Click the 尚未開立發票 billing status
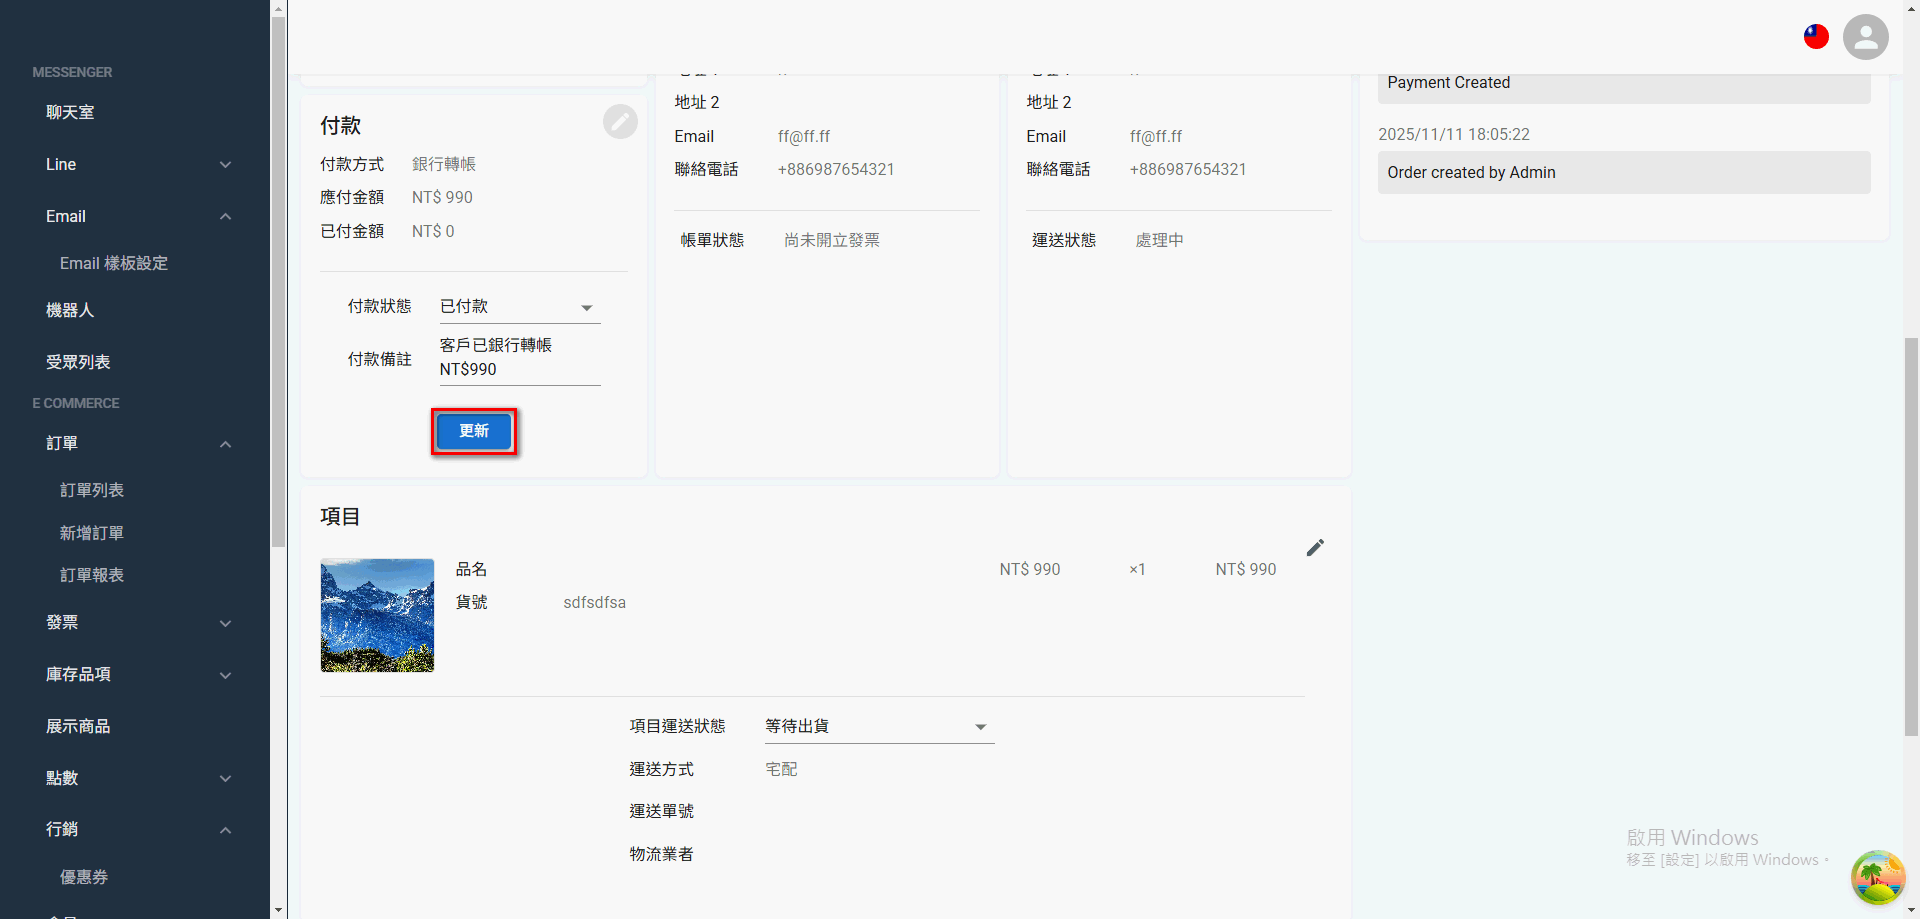Screen dimensions: 1920x919 point(832,240)
